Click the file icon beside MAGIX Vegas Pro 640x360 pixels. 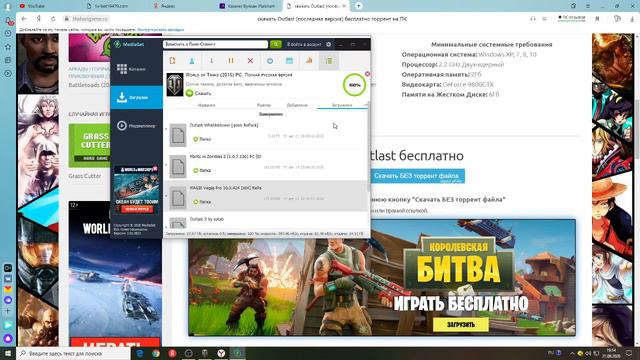178,198
